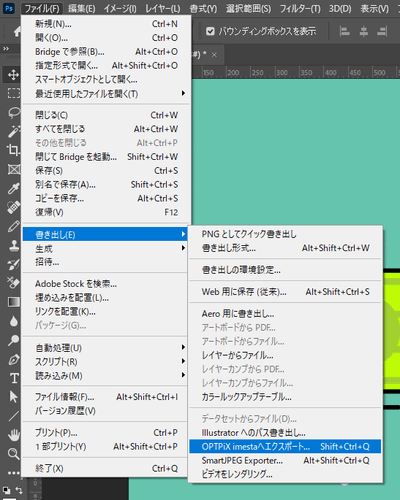
Task: Expand the 生成 submenu
Action: click(183, 248)
